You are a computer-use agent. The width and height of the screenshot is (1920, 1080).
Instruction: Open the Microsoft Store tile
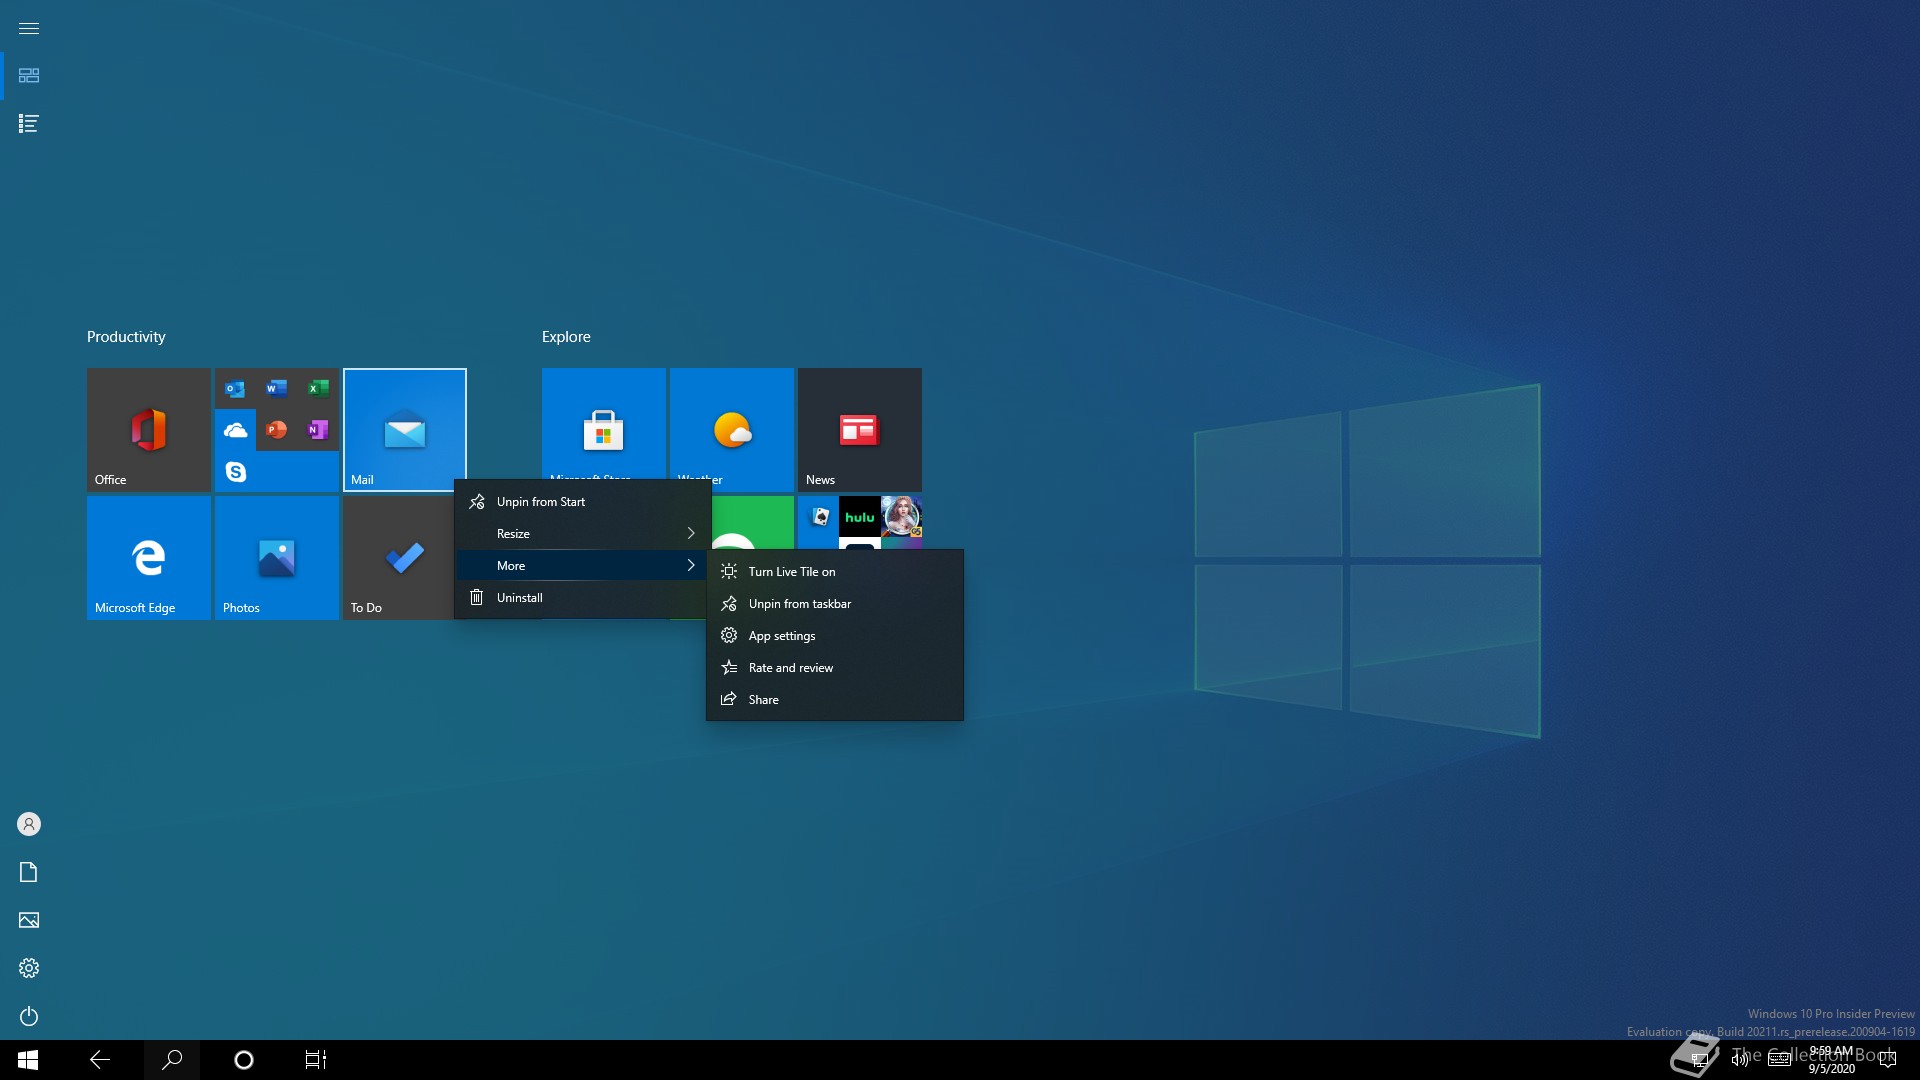[603, 424]
